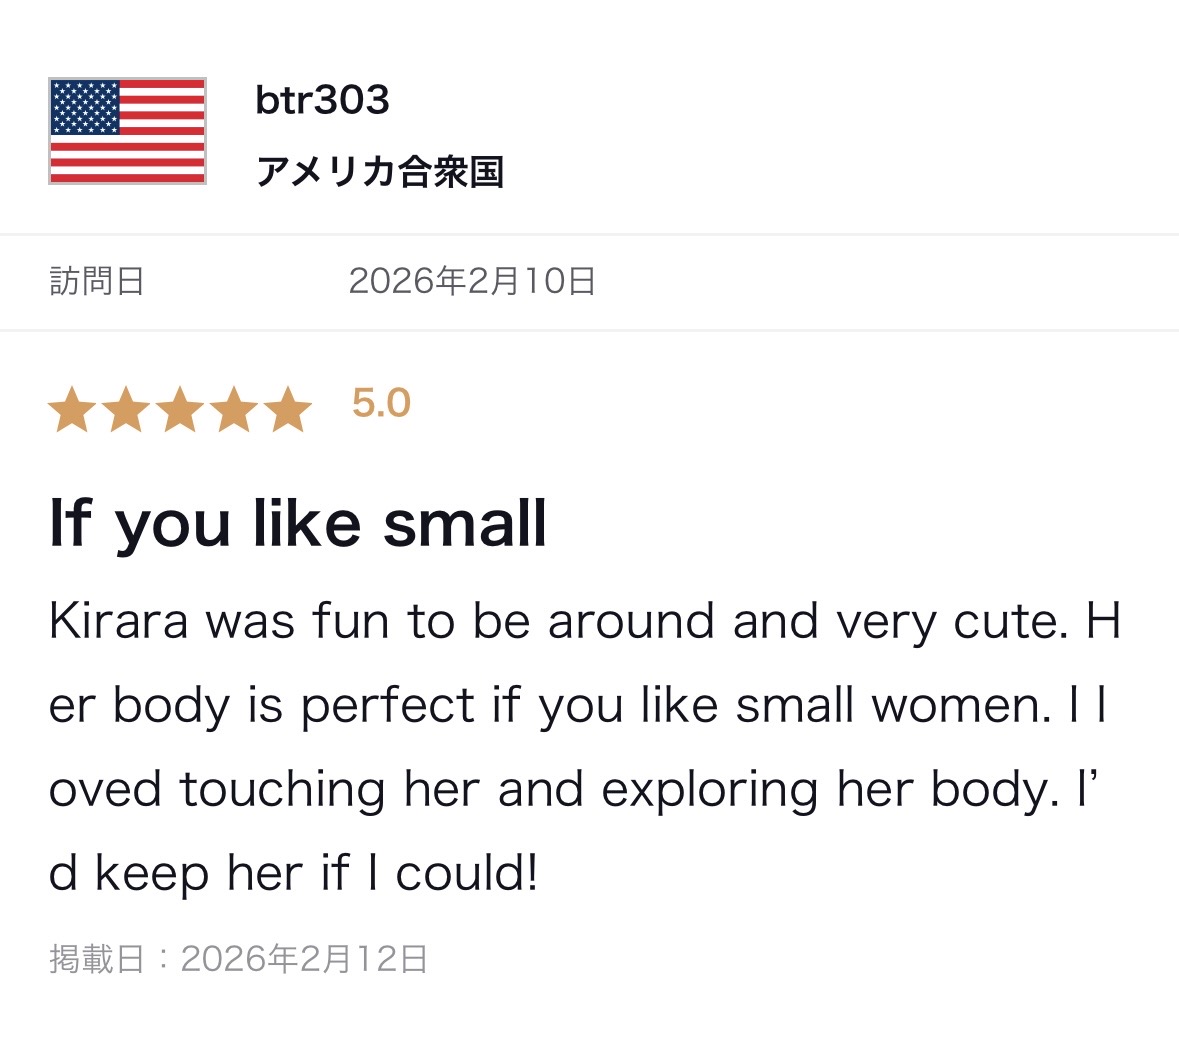Click the review line starting "er body is perfect"
1179x1040 pixels.
coord(577,705)
